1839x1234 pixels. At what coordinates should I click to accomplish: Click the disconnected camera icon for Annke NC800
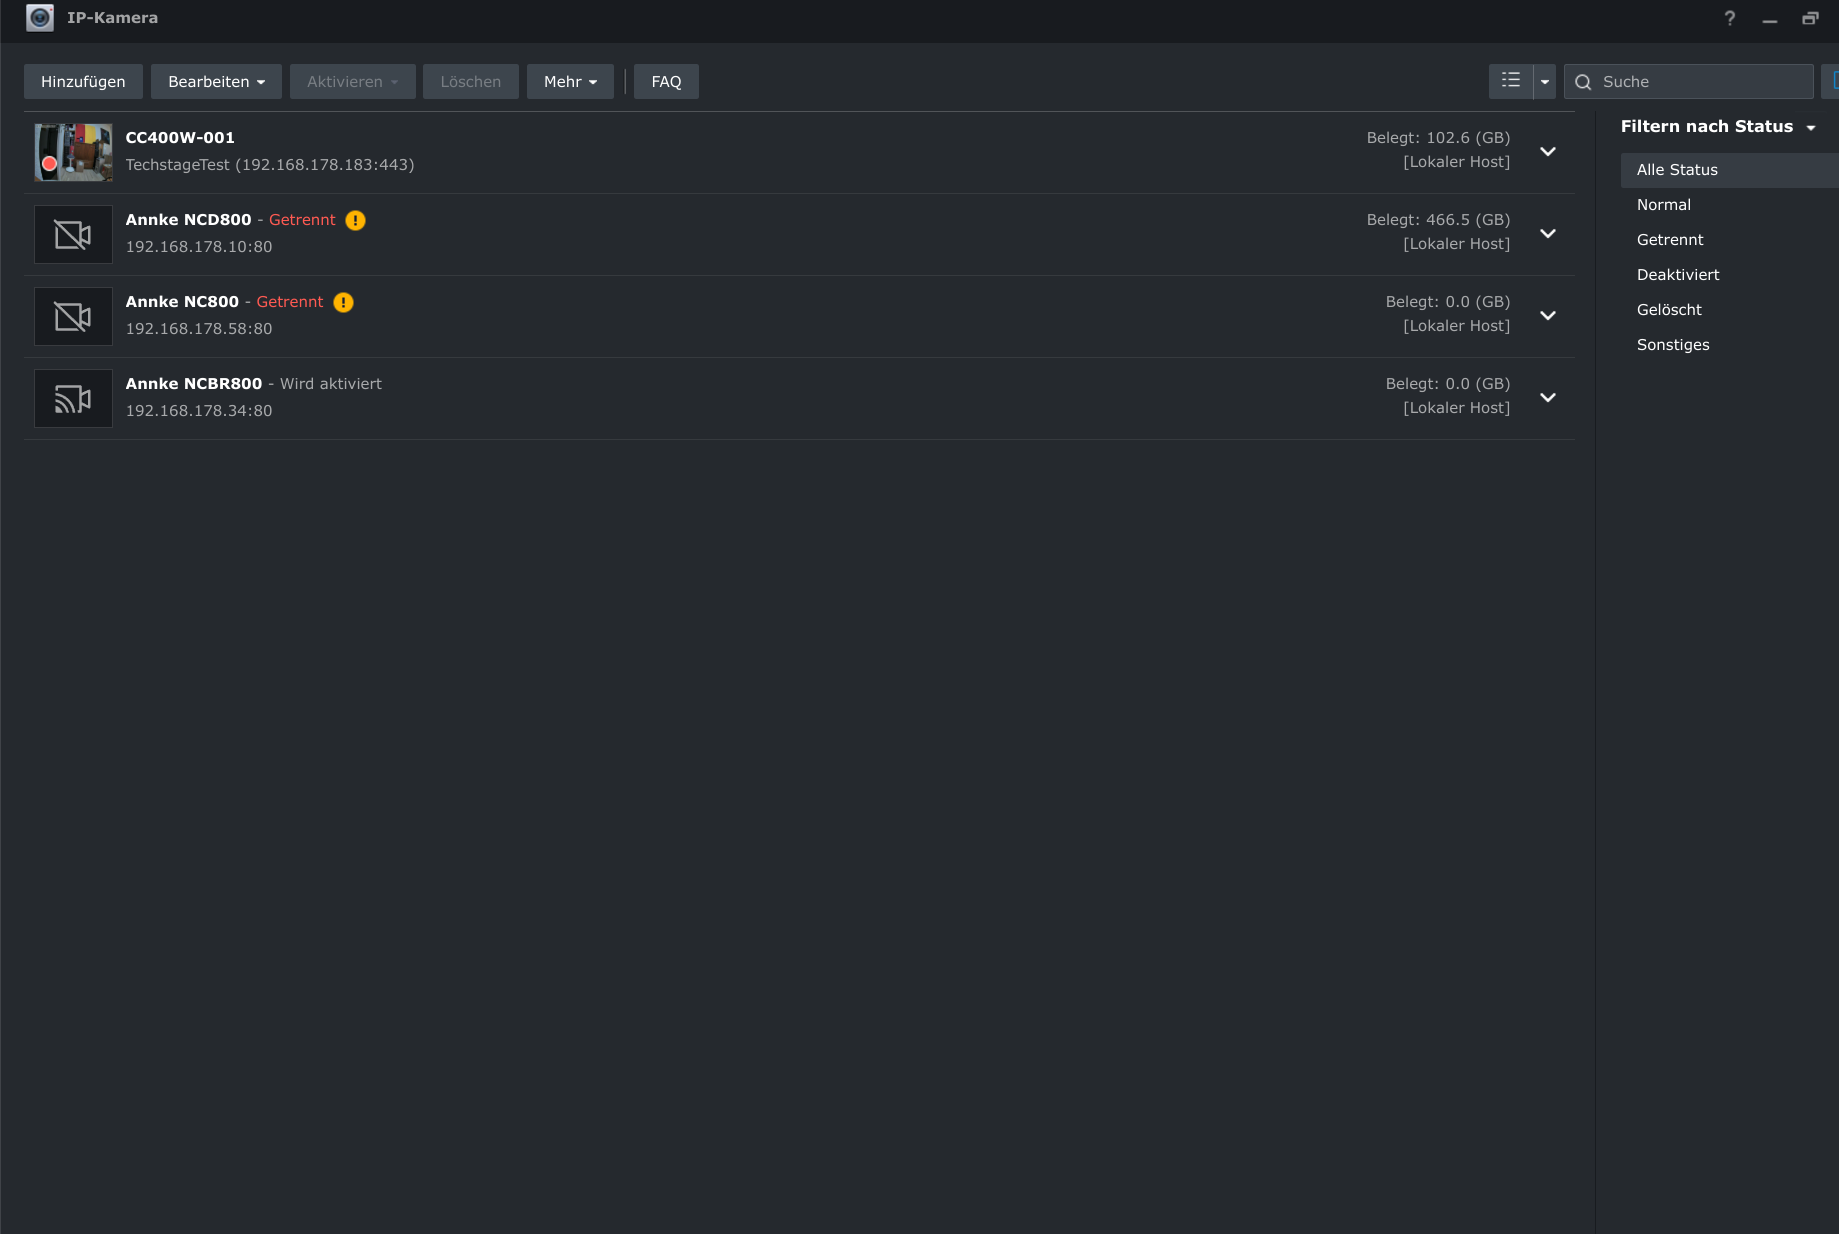click(73, 317)
